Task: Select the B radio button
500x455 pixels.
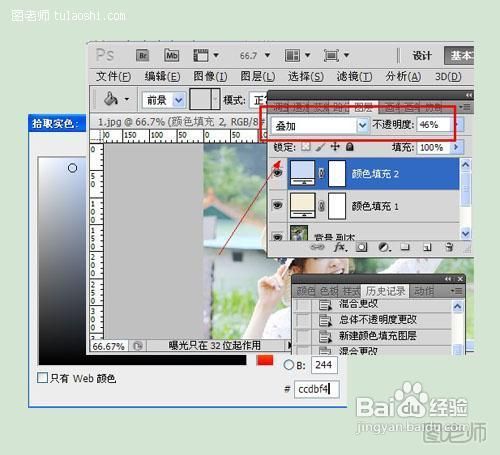Action: pos(289,365)
